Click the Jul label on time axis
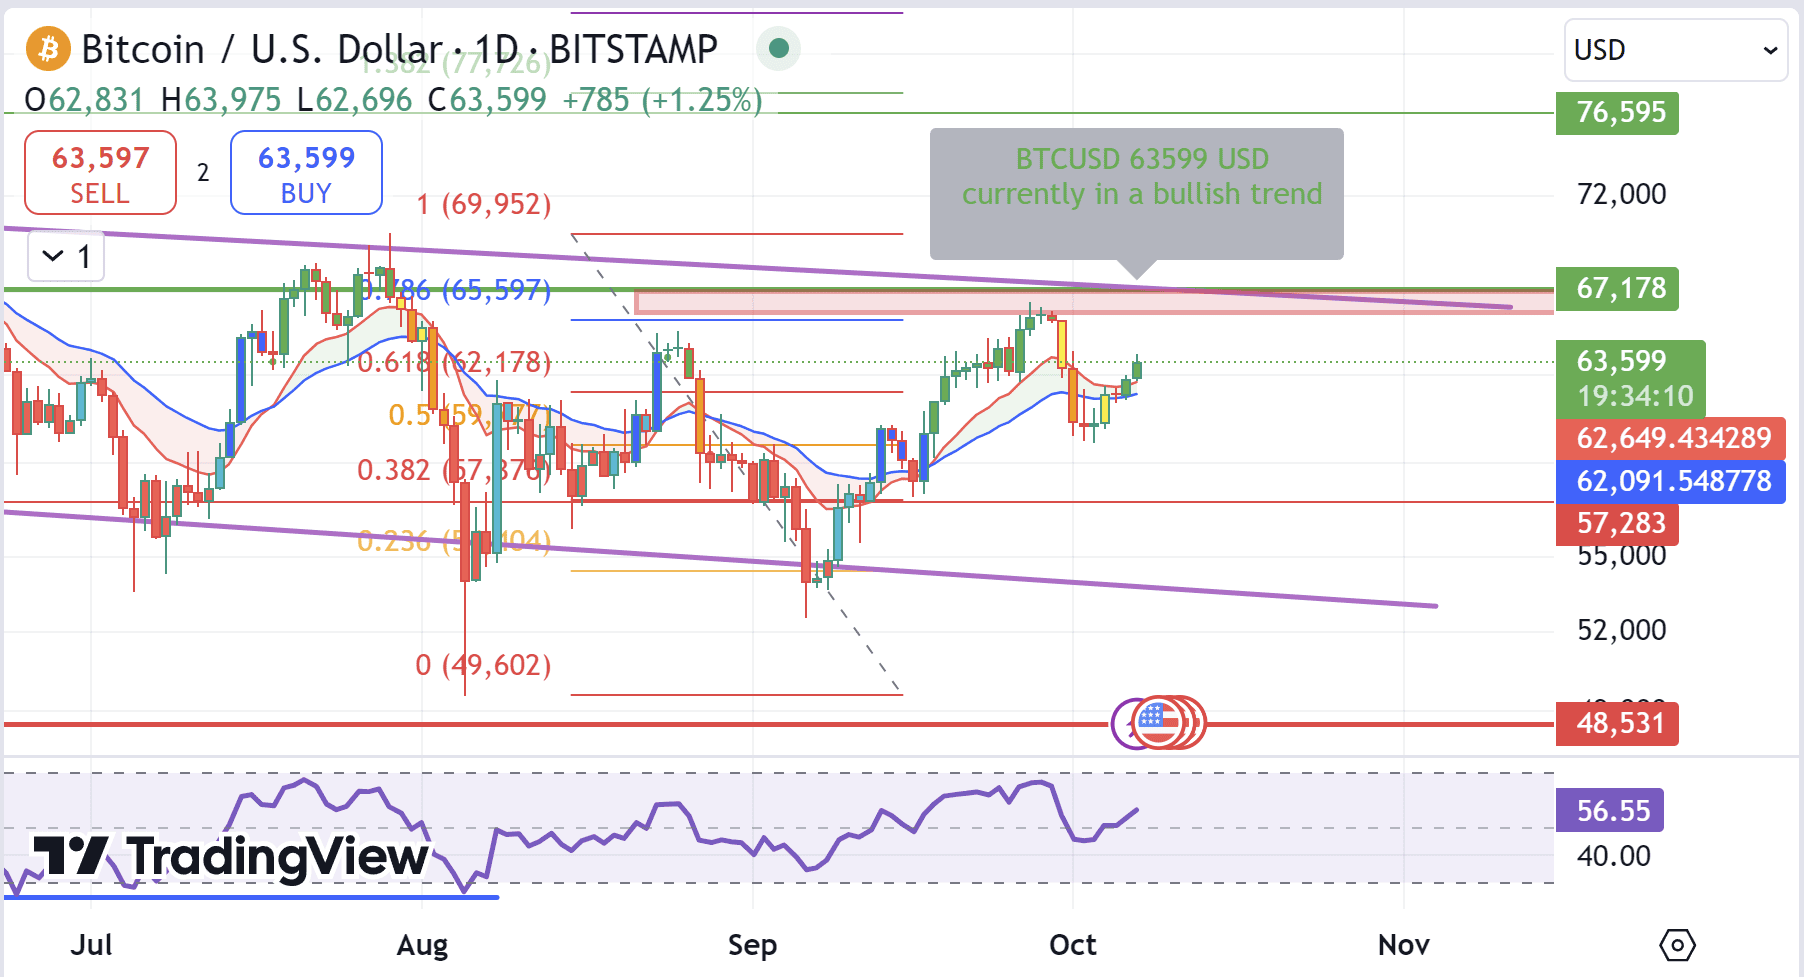 coord(91,945)
